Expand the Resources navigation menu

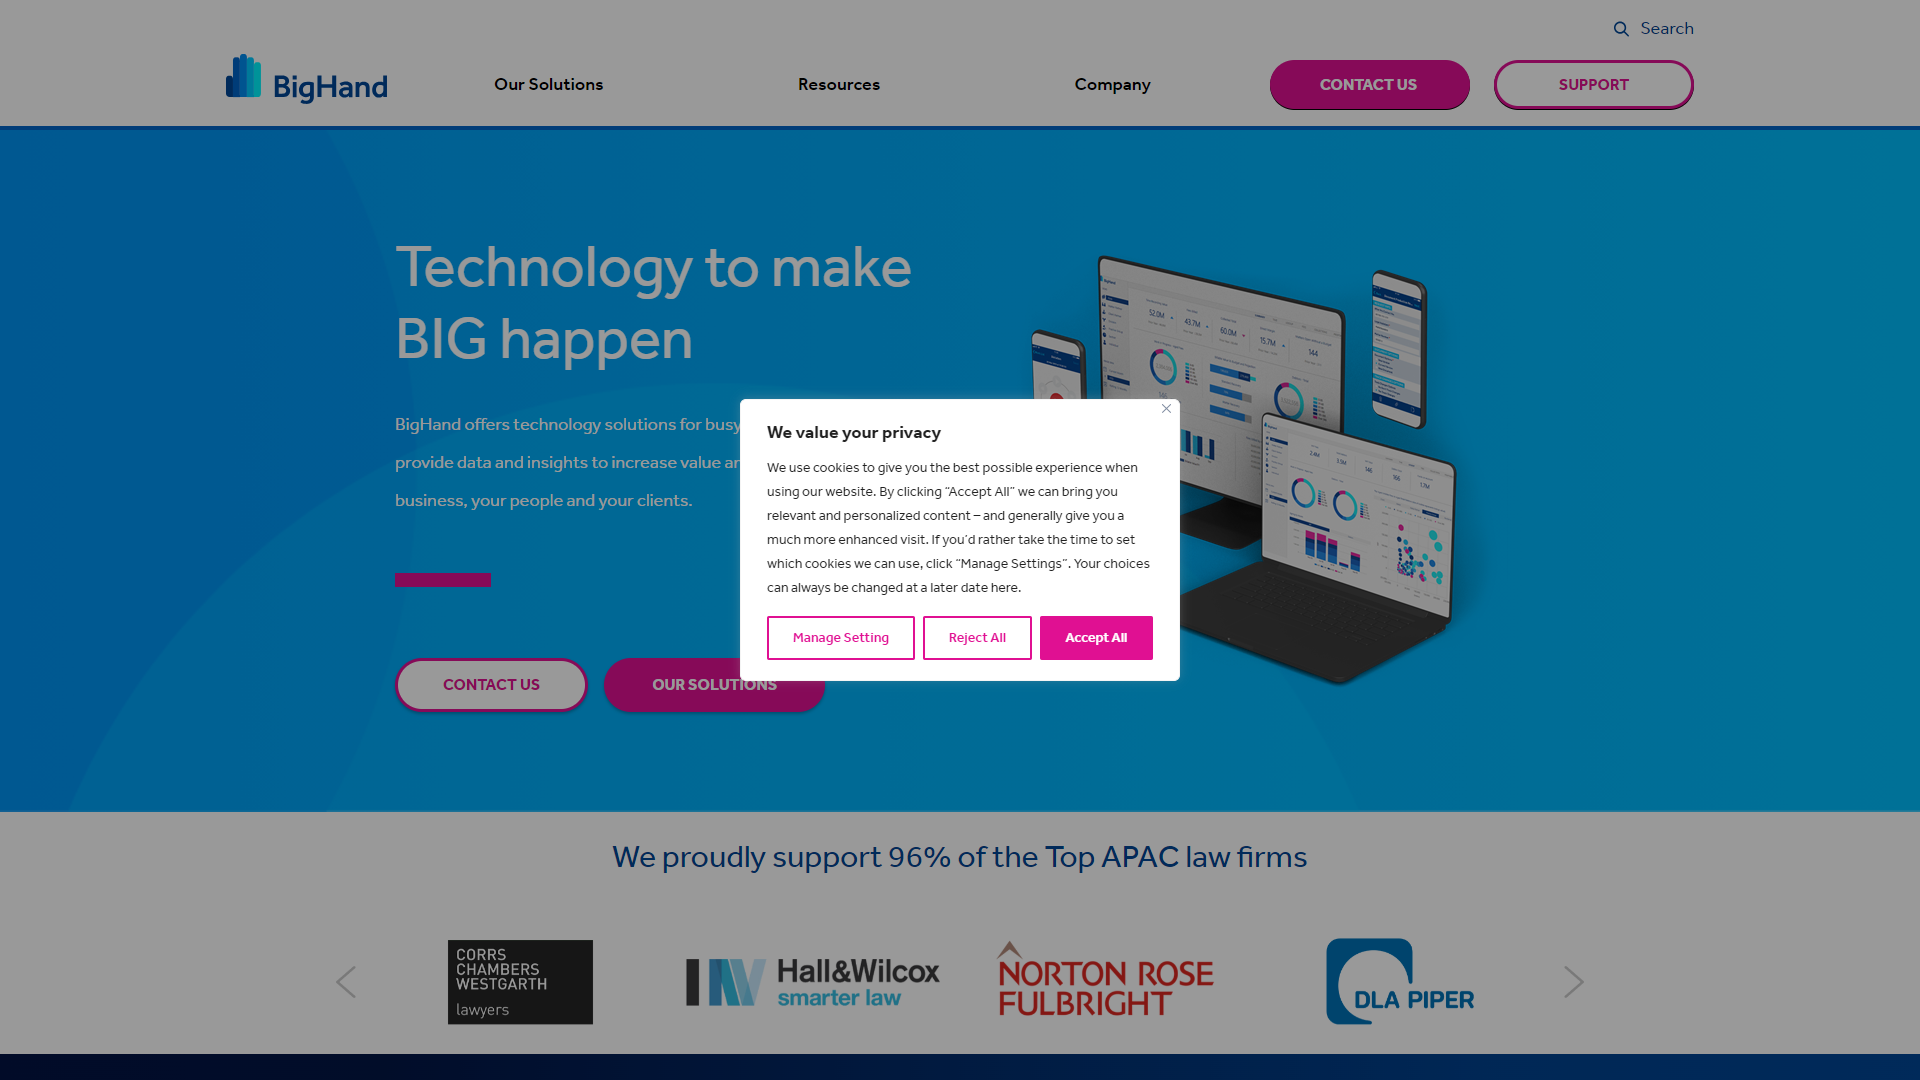point(839,83)
